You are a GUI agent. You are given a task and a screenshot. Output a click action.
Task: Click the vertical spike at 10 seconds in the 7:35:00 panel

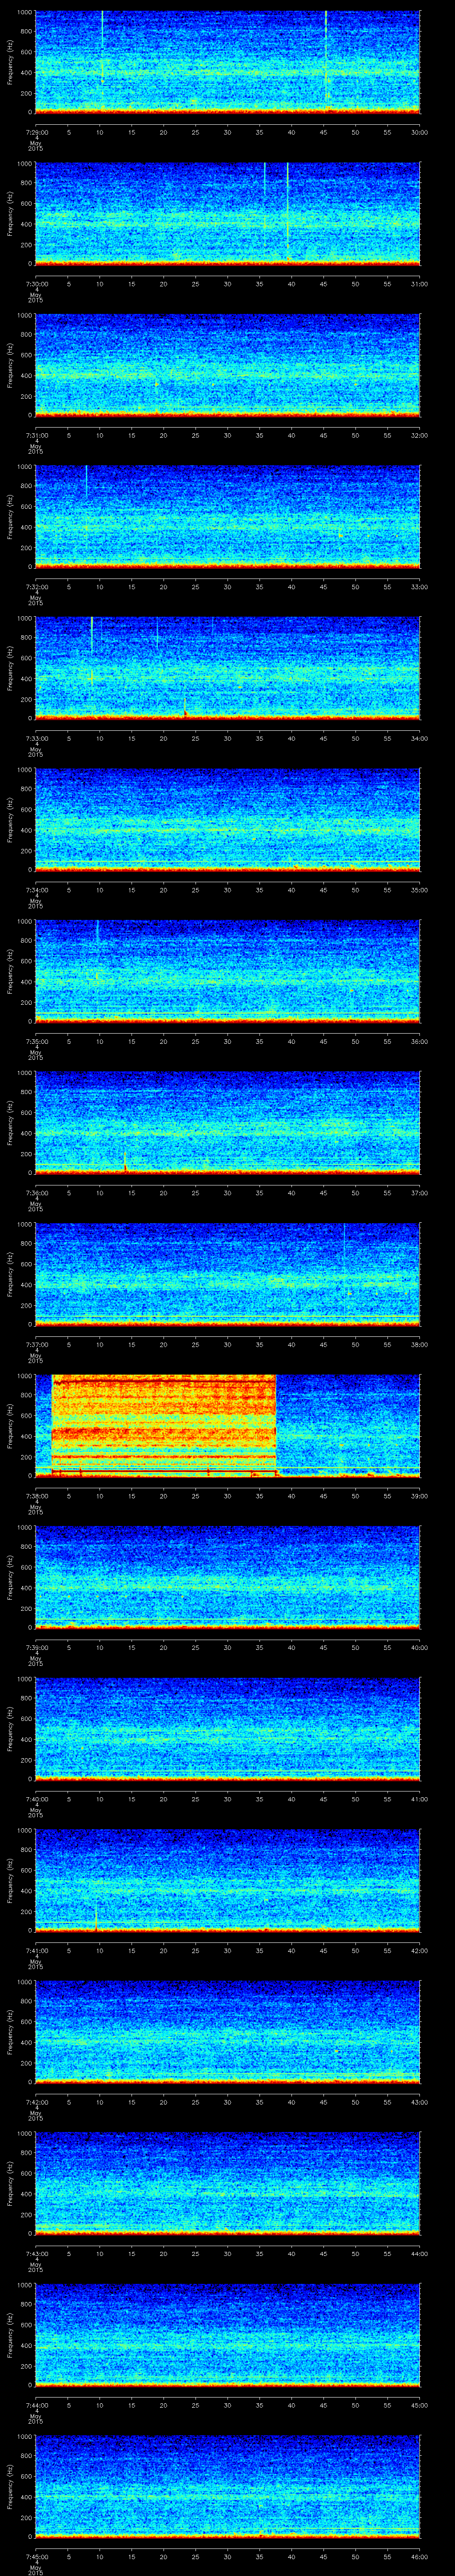(97, 930)
